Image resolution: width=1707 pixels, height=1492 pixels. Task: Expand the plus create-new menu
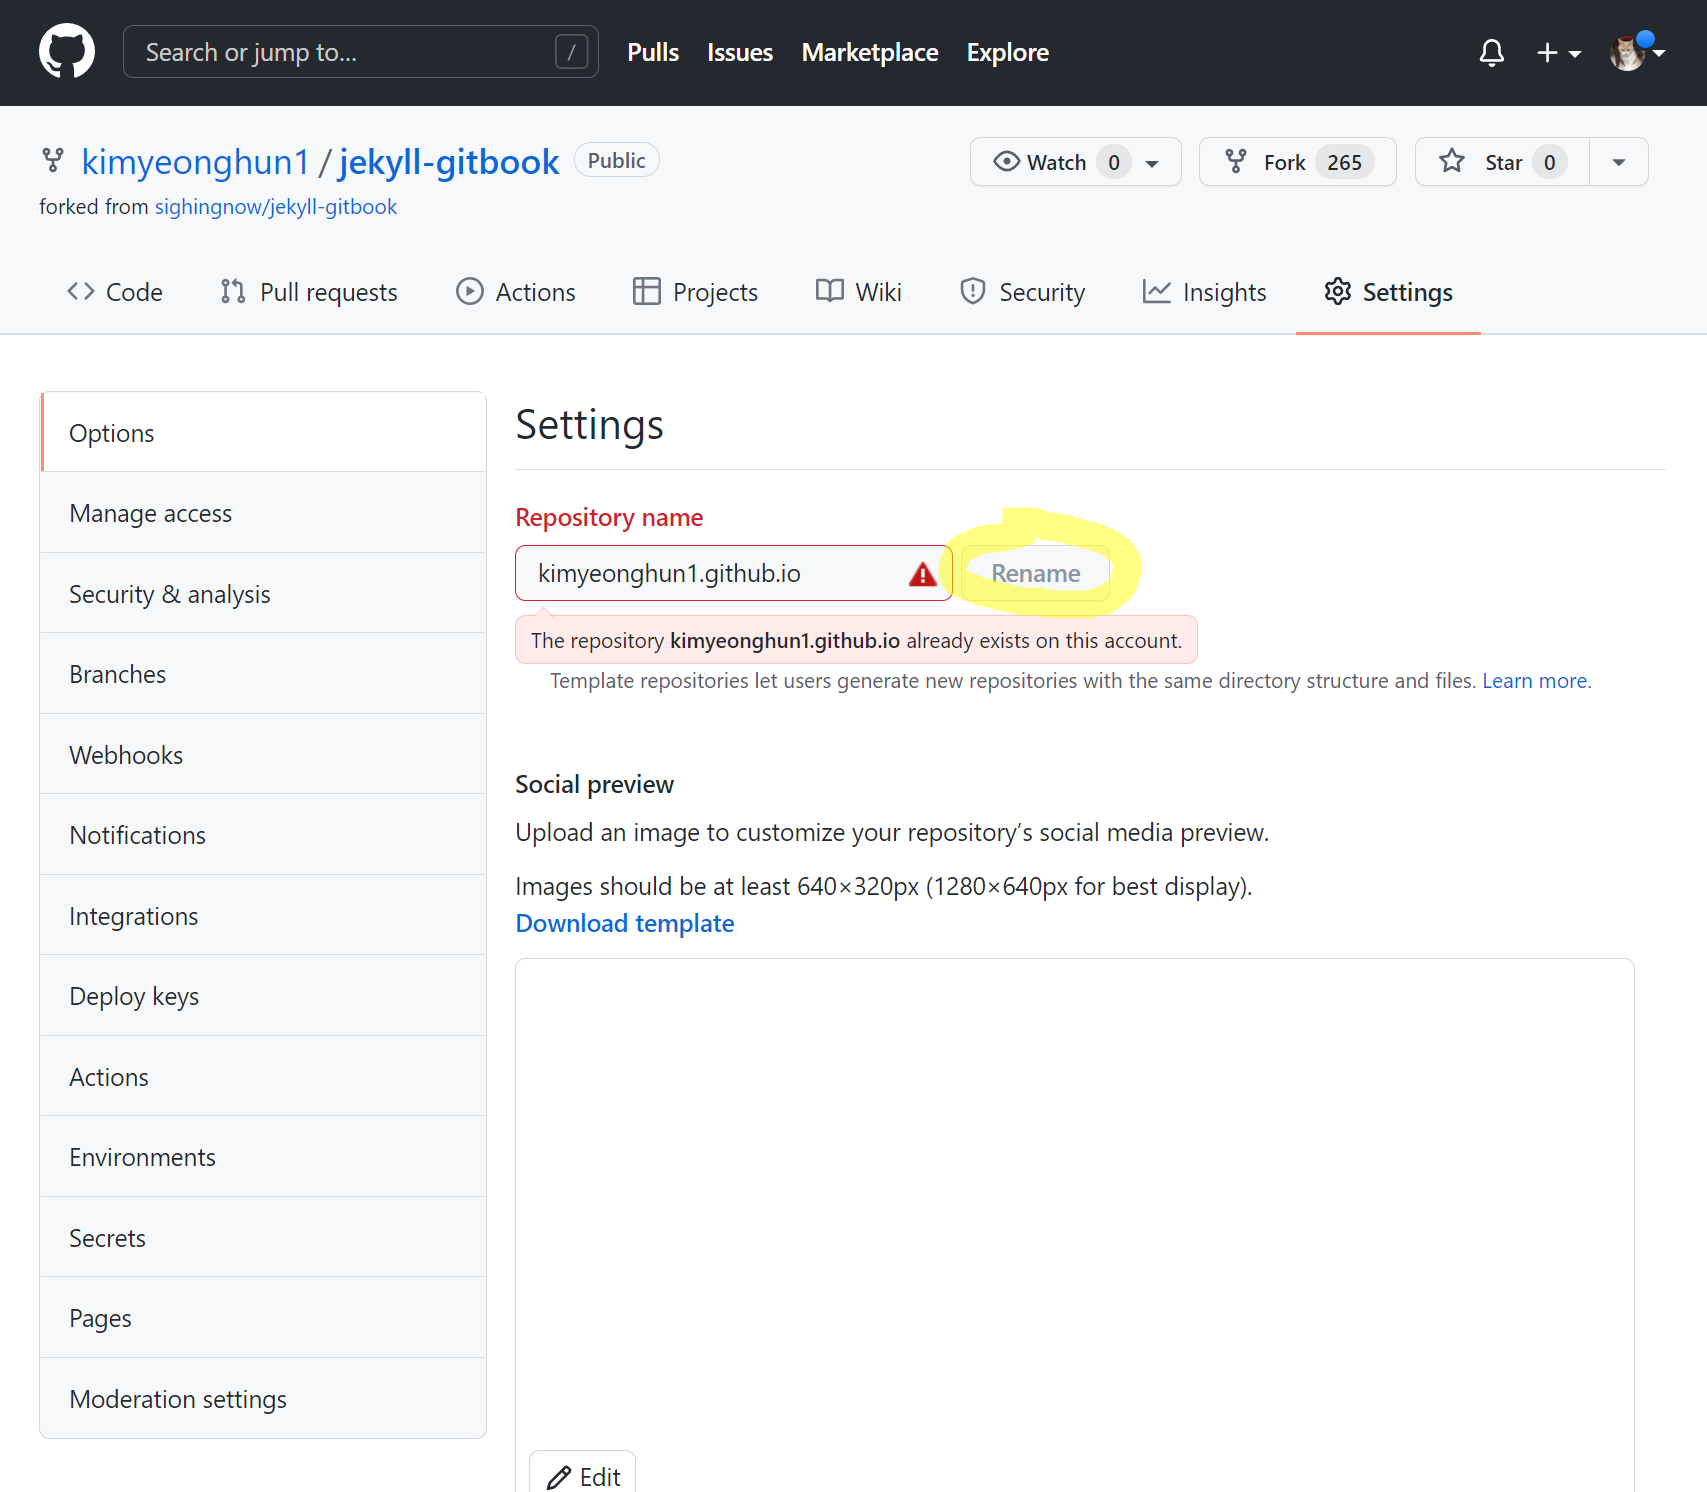click(1557, 52)
